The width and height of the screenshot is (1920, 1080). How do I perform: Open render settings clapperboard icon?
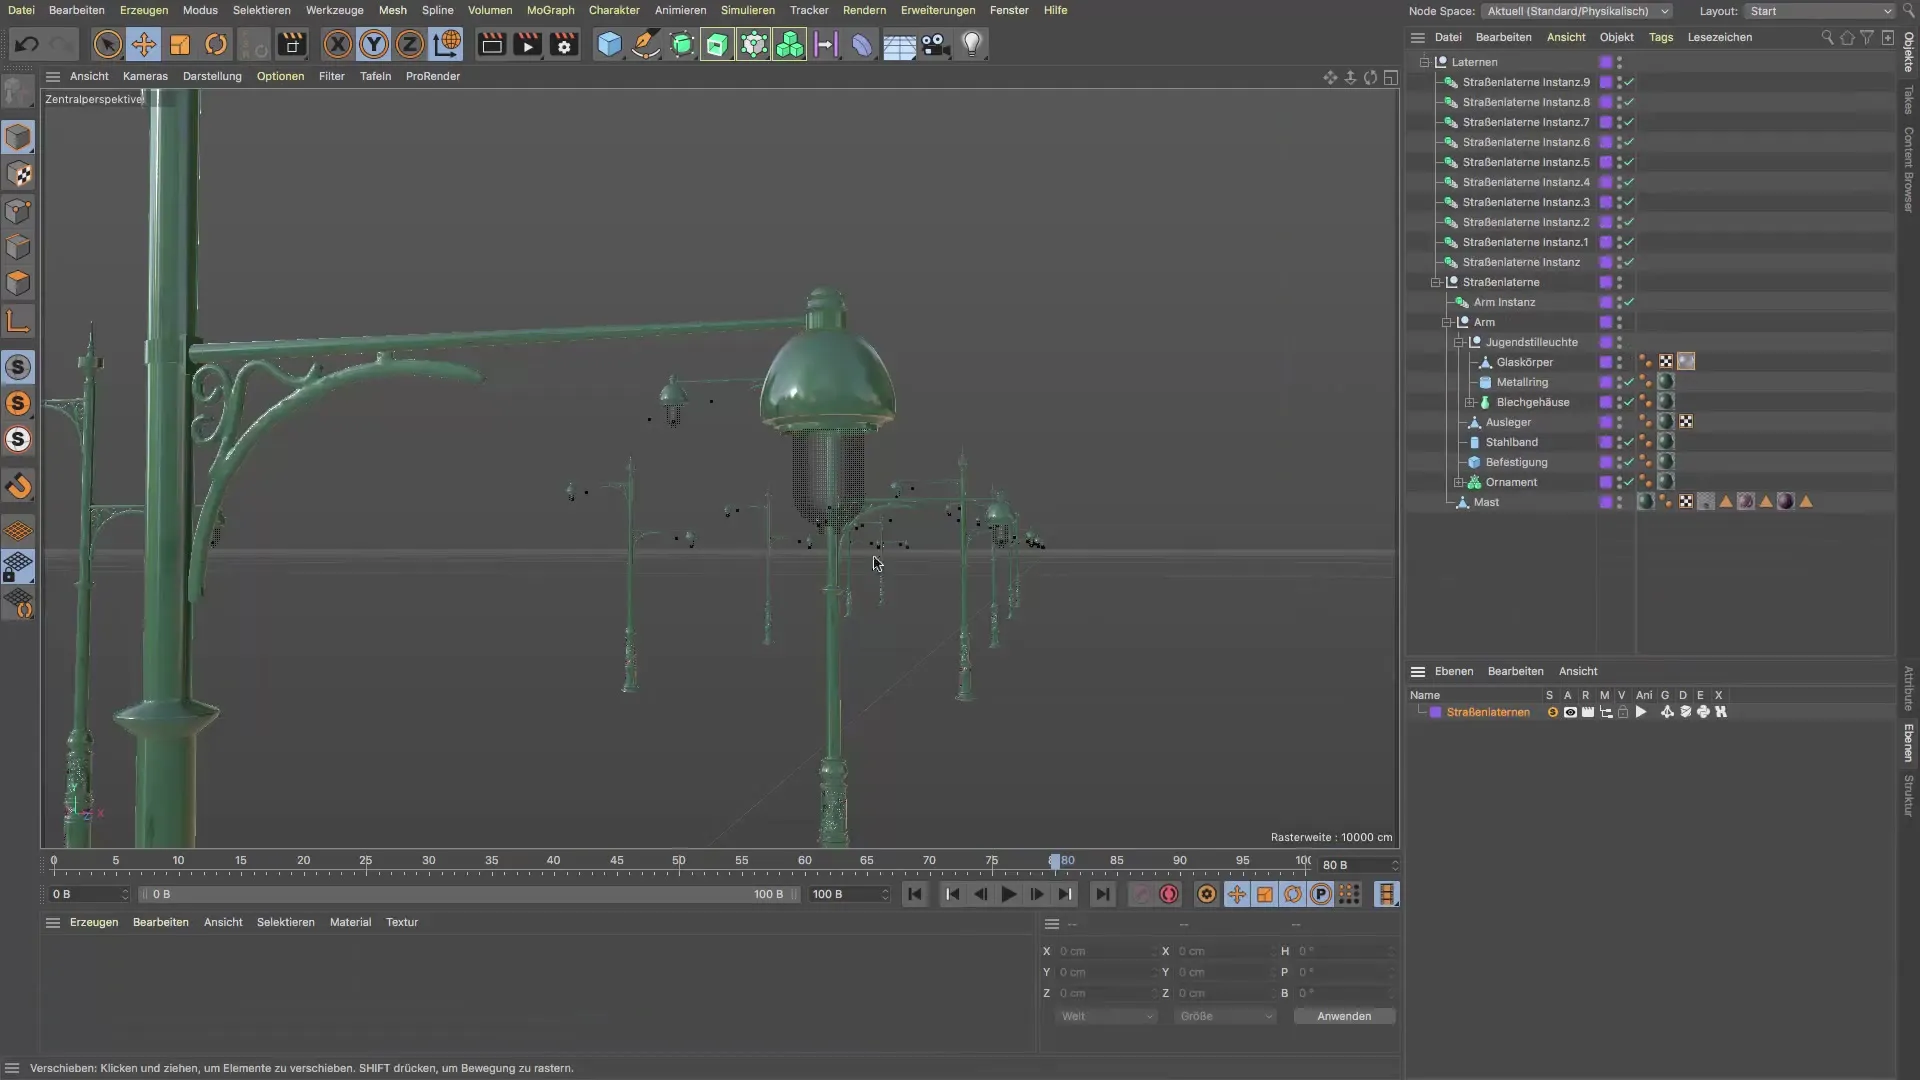pos(564,44)
